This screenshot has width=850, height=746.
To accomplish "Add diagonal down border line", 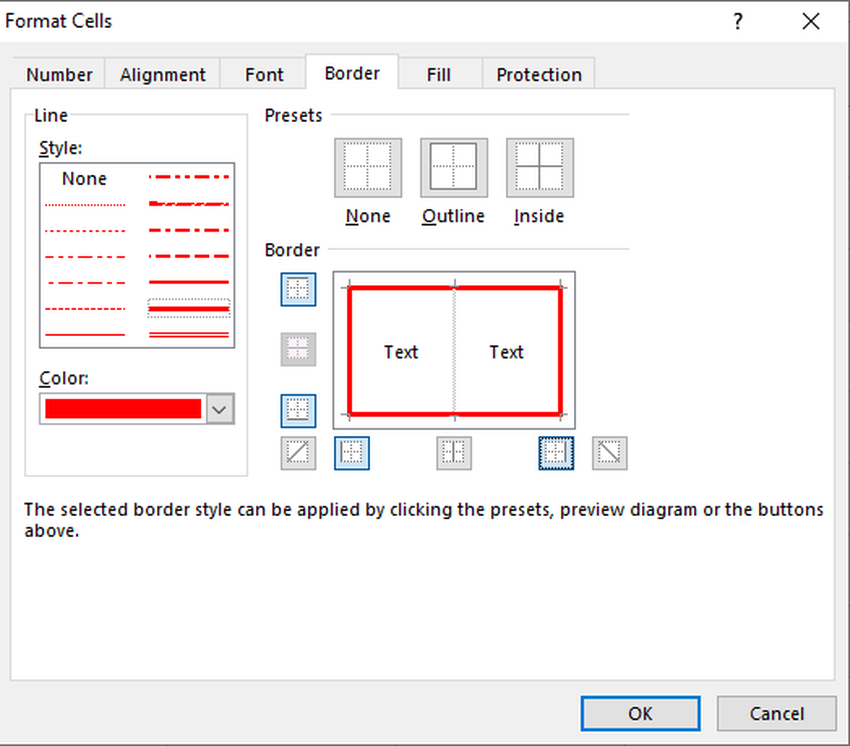I will [609, 453].
